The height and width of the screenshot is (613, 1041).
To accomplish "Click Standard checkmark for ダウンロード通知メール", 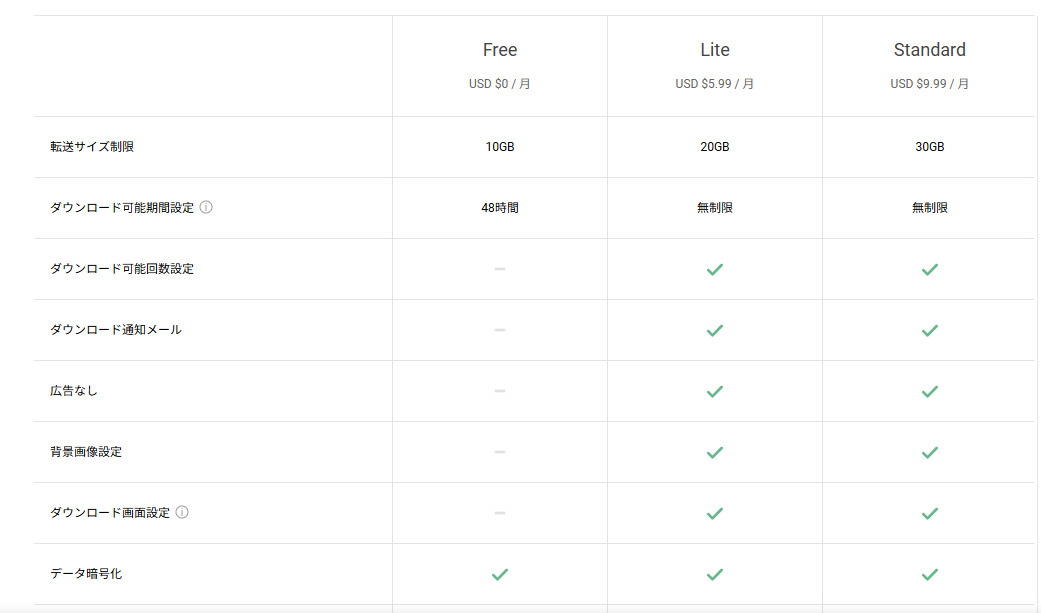I will pyautogui.click(x=929, y=330).
